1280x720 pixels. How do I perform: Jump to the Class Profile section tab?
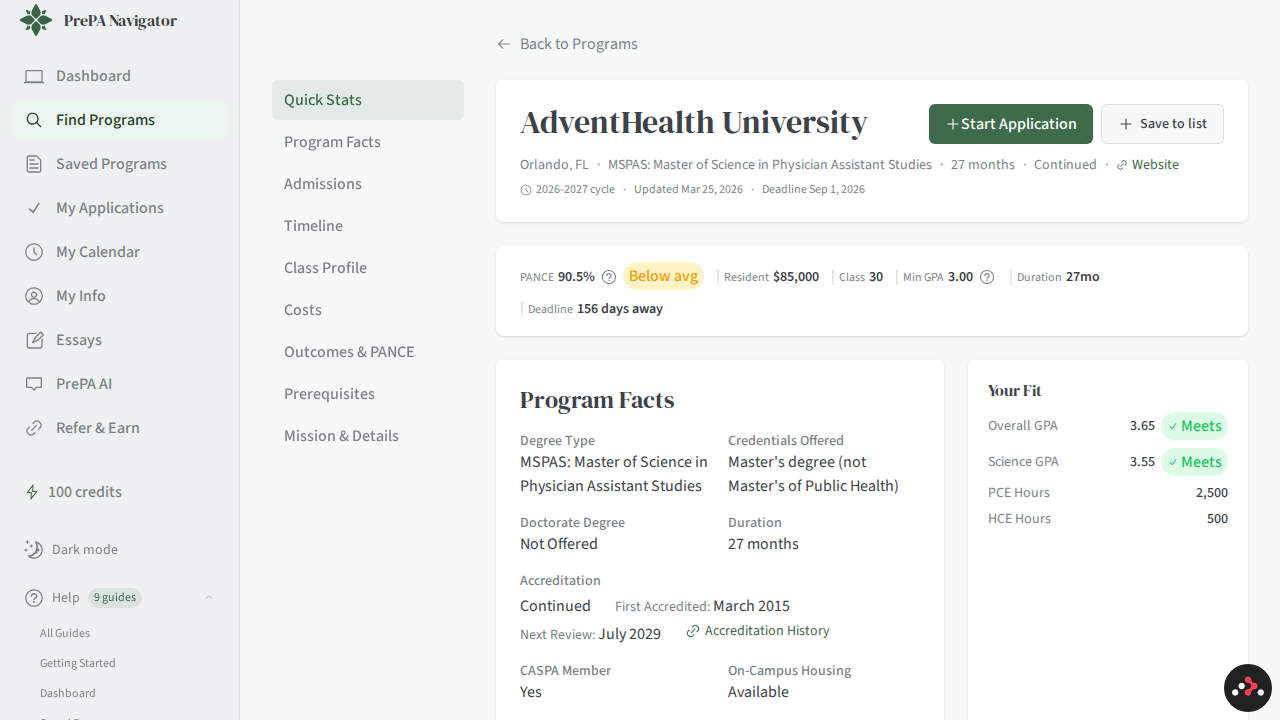[x=368, y=268]
